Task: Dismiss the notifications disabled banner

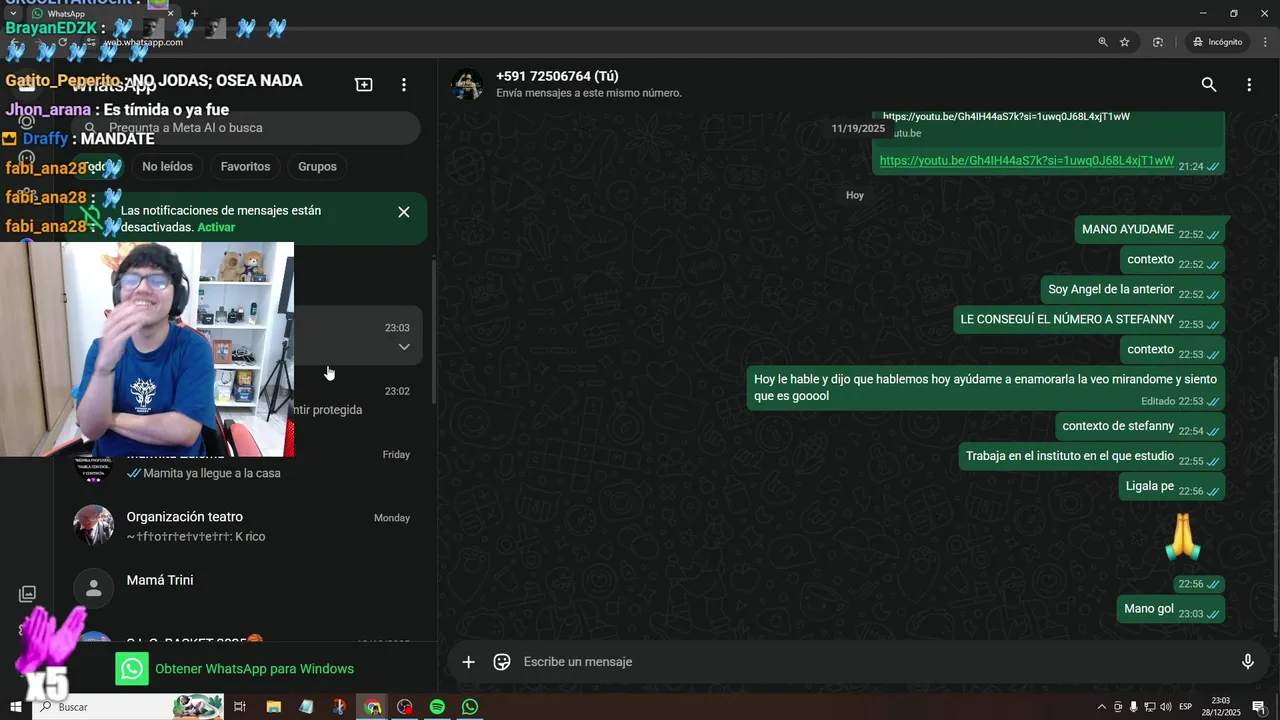Action: 404,212
